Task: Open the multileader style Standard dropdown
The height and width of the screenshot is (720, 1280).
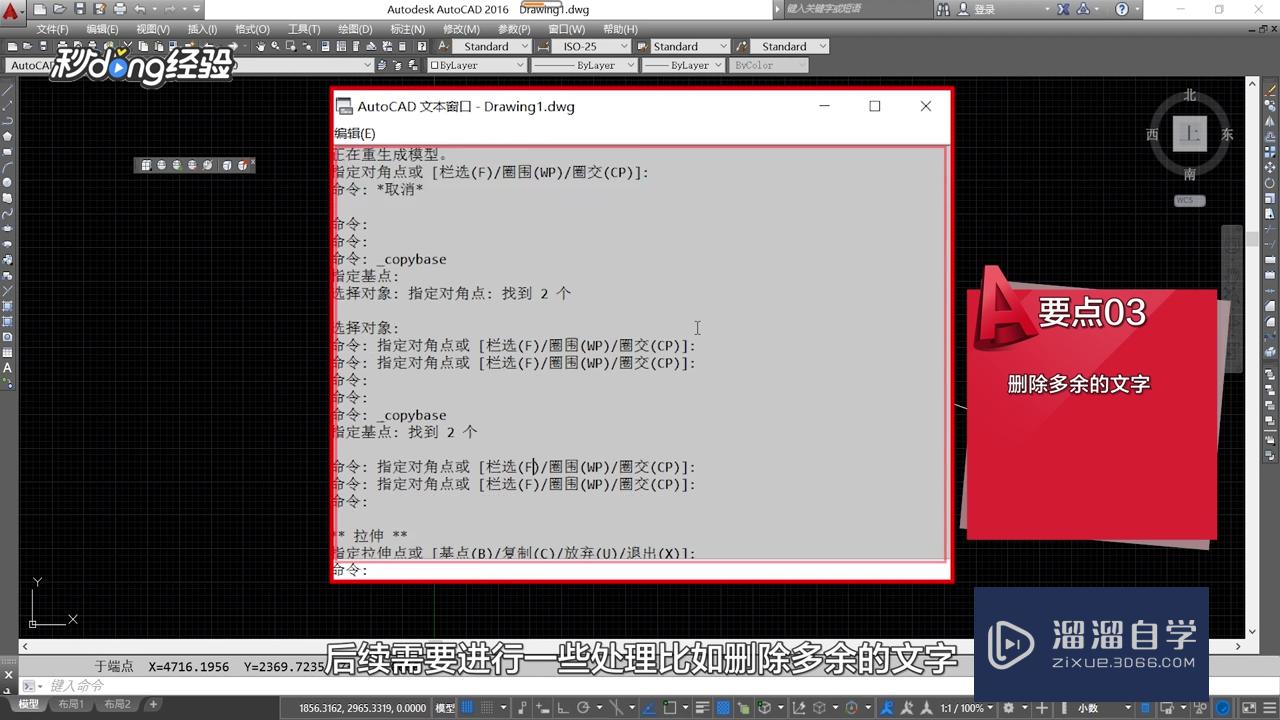Action: [x=790, y=46]
